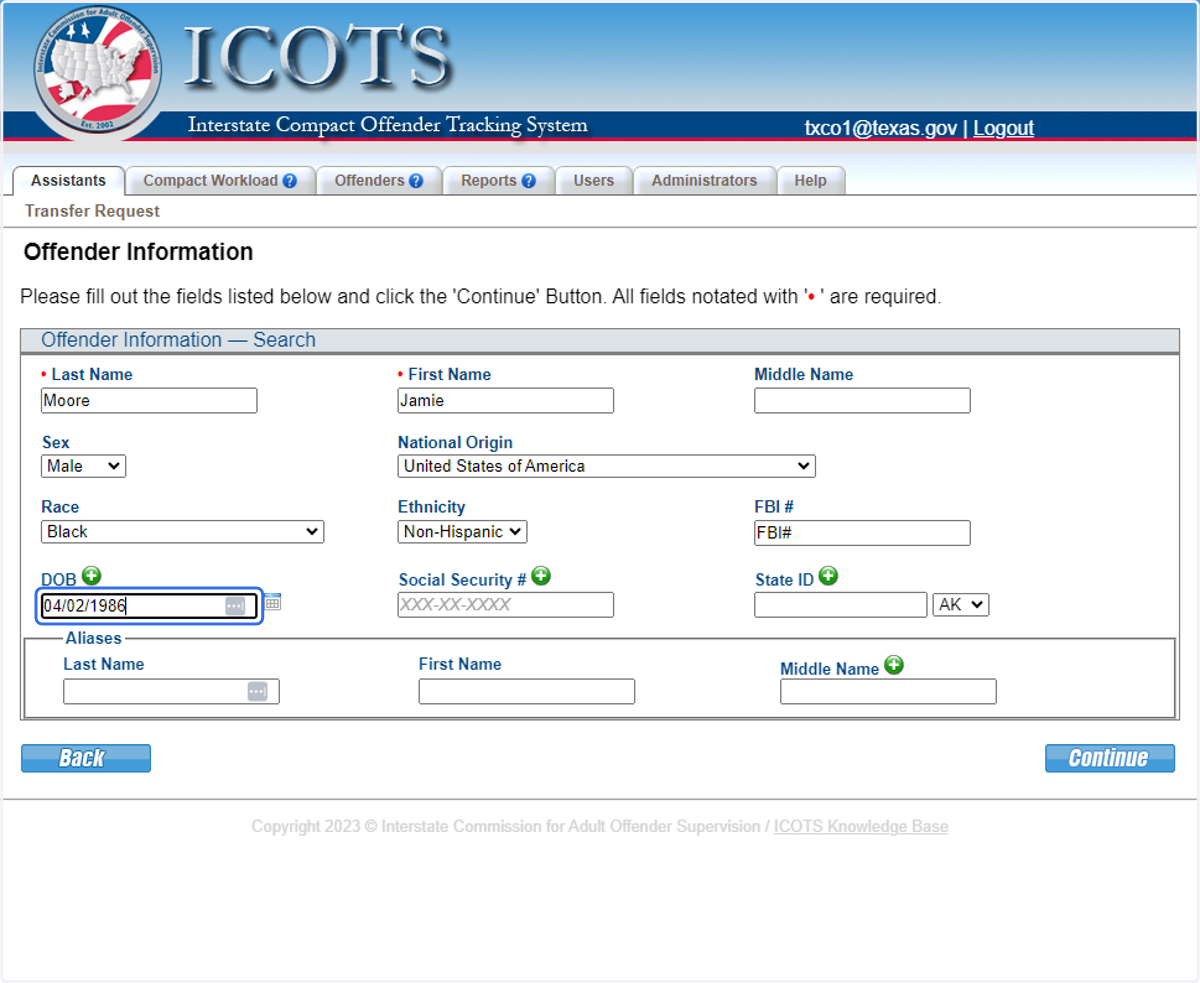Open the State ID state dropdown
This screenshot has width=1200, height=983.
961,605
